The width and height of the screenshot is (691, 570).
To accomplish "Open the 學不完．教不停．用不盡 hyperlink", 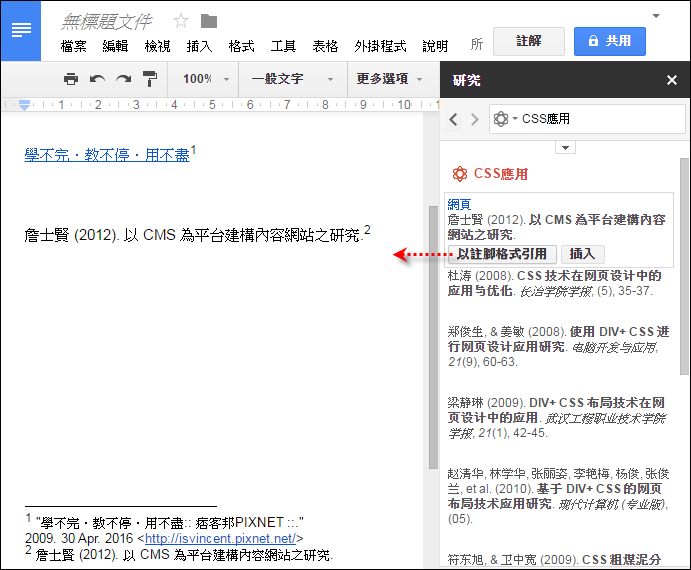I will point(107,155).
